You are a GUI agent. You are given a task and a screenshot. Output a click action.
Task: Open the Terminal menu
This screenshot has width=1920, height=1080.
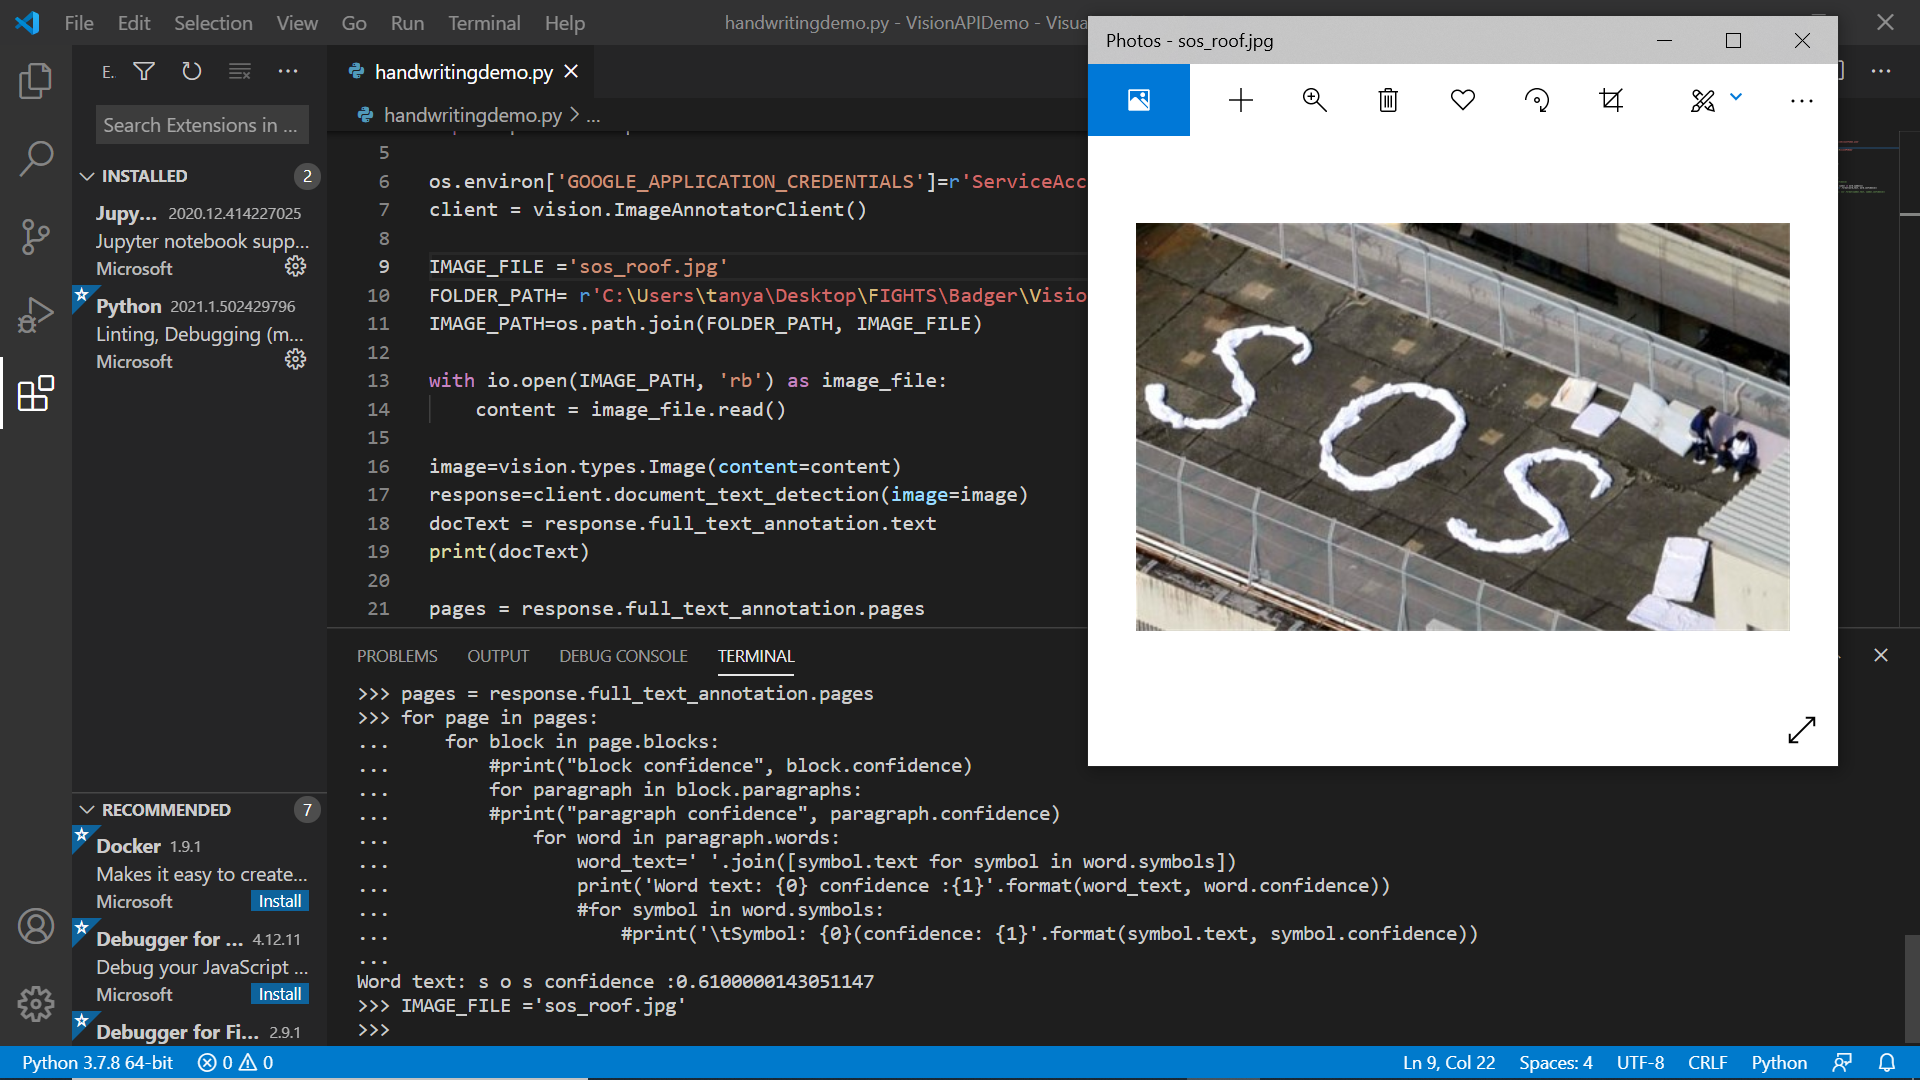[x=484, y=23]
